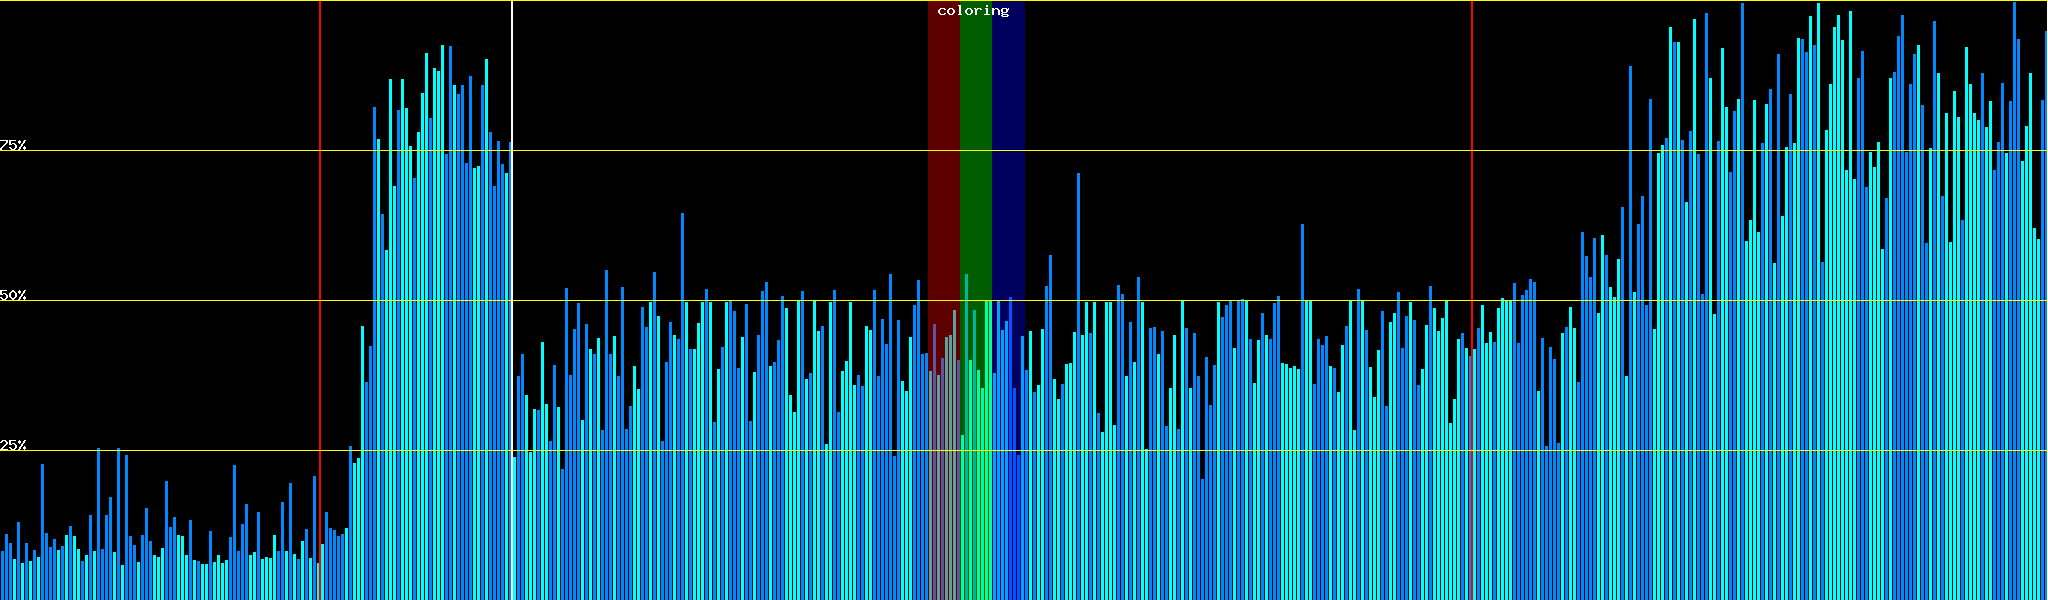
Task: Click the 50% axis label
Action: (13, 295)
